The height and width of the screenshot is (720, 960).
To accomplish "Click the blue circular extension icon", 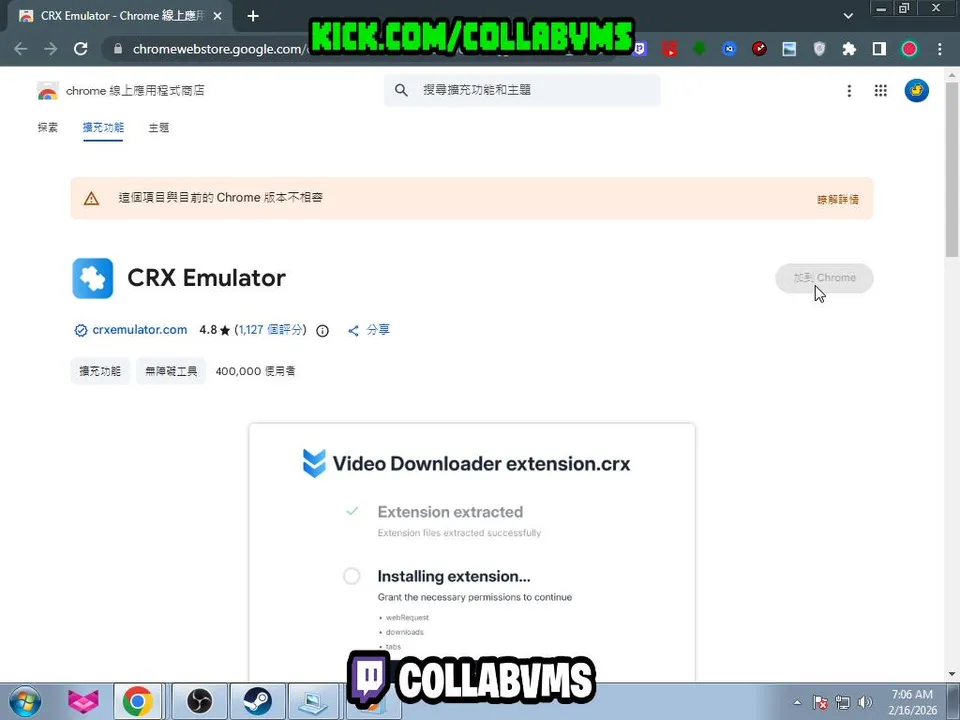I will click(x=729, y=49).
